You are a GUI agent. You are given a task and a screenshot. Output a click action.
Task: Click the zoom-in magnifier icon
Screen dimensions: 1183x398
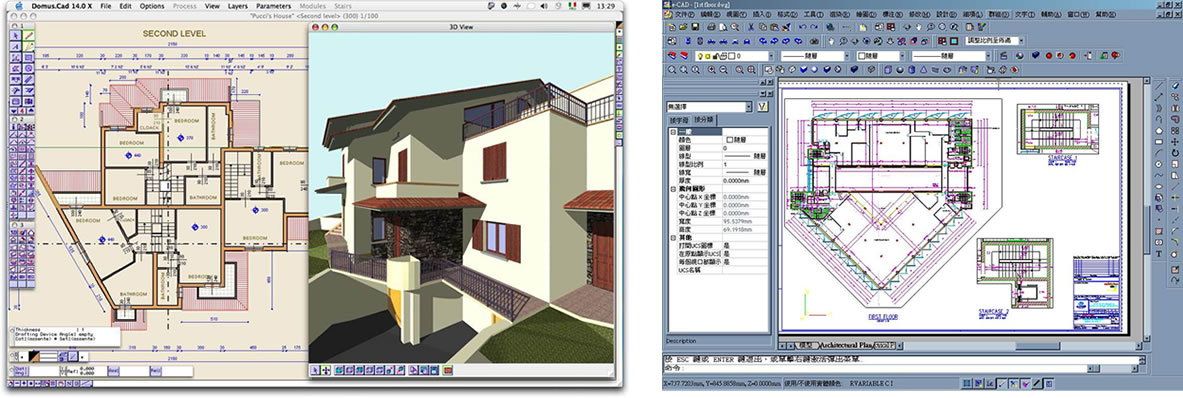[711, 69]
